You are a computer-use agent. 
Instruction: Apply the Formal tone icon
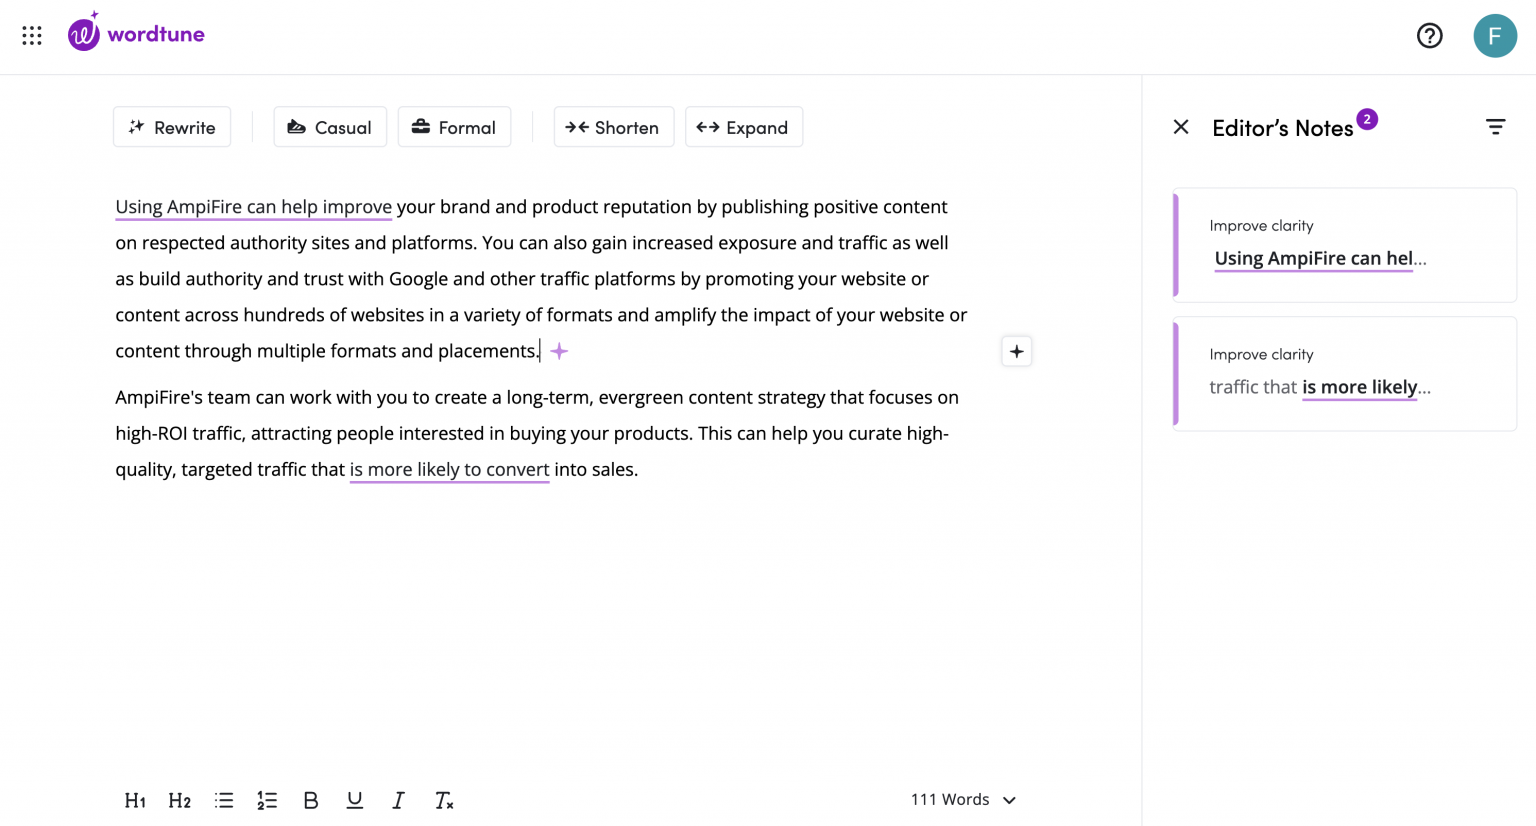point(419,127)
